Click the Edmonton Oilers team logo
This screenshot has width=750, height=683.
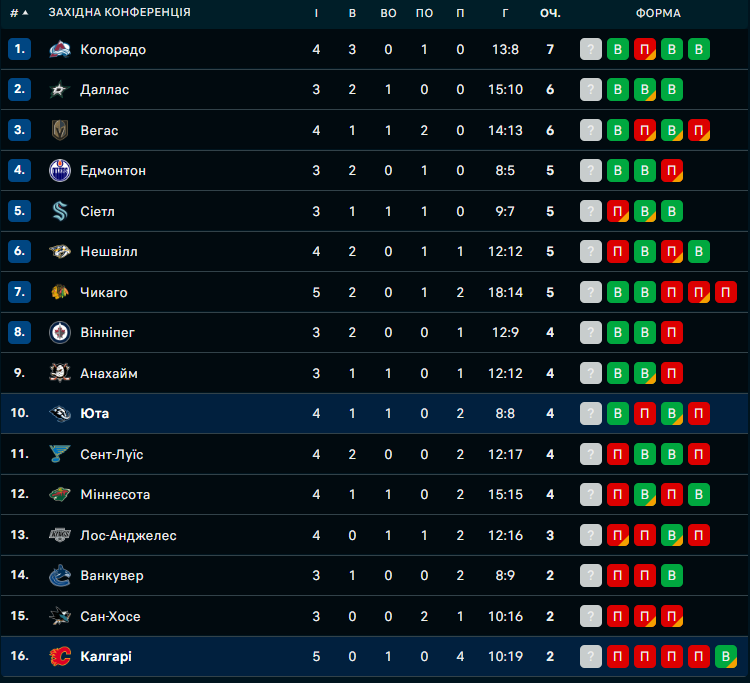point(60,171)
